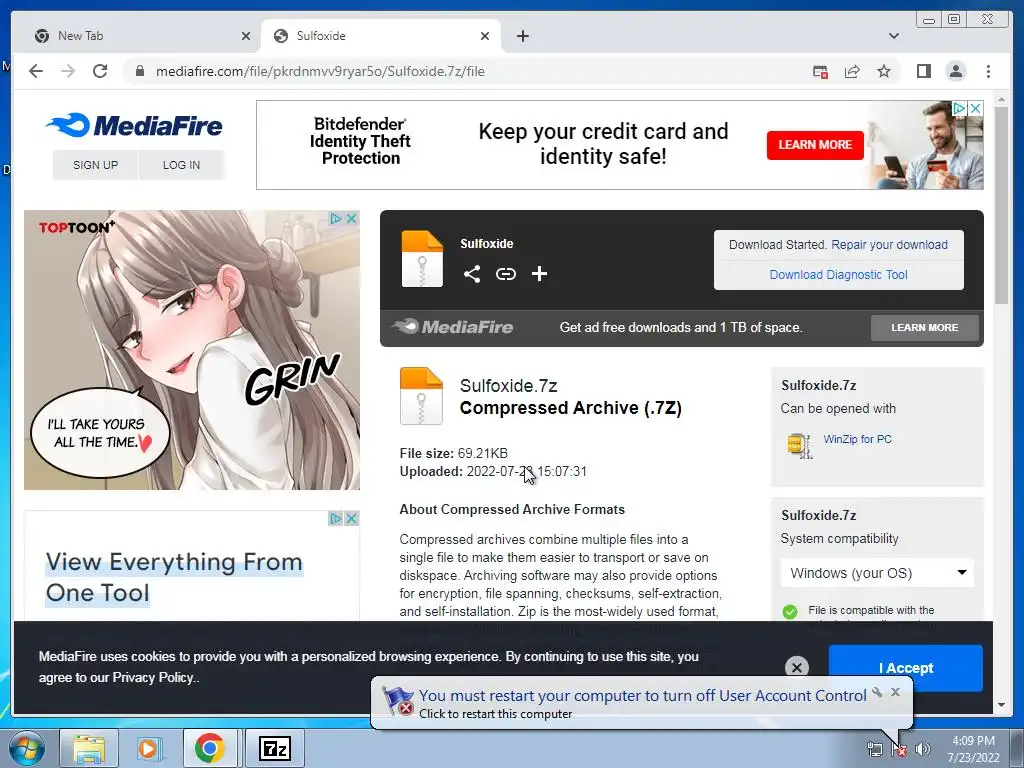Screen dimensions: 1024x768
Task: Close the Sulfoxide tab
Action: (x=485, y=36)
